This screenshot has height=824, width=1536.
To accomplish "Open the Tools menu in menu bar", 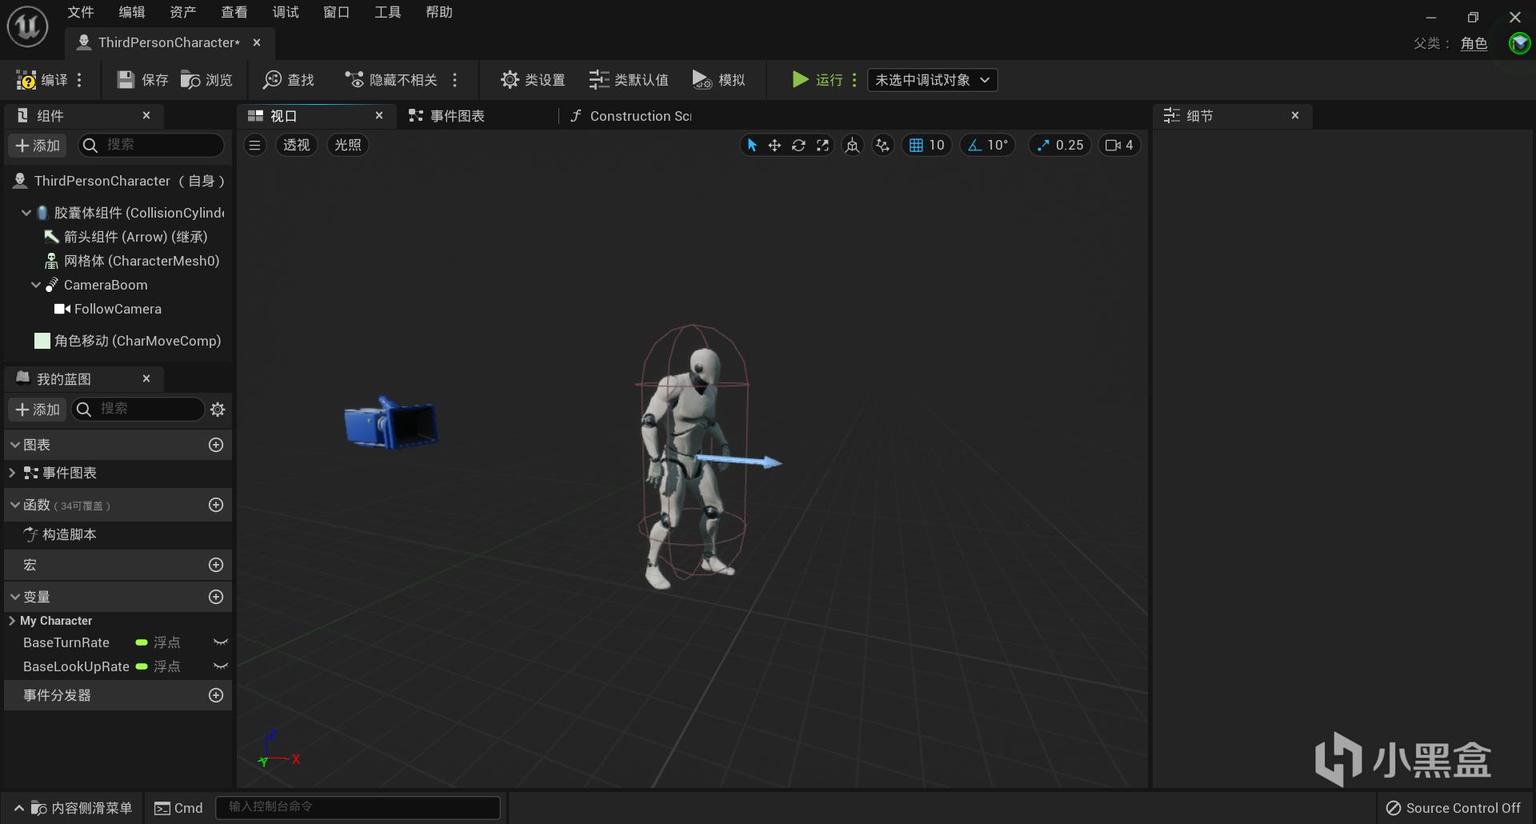I will [x=387, y=12].
